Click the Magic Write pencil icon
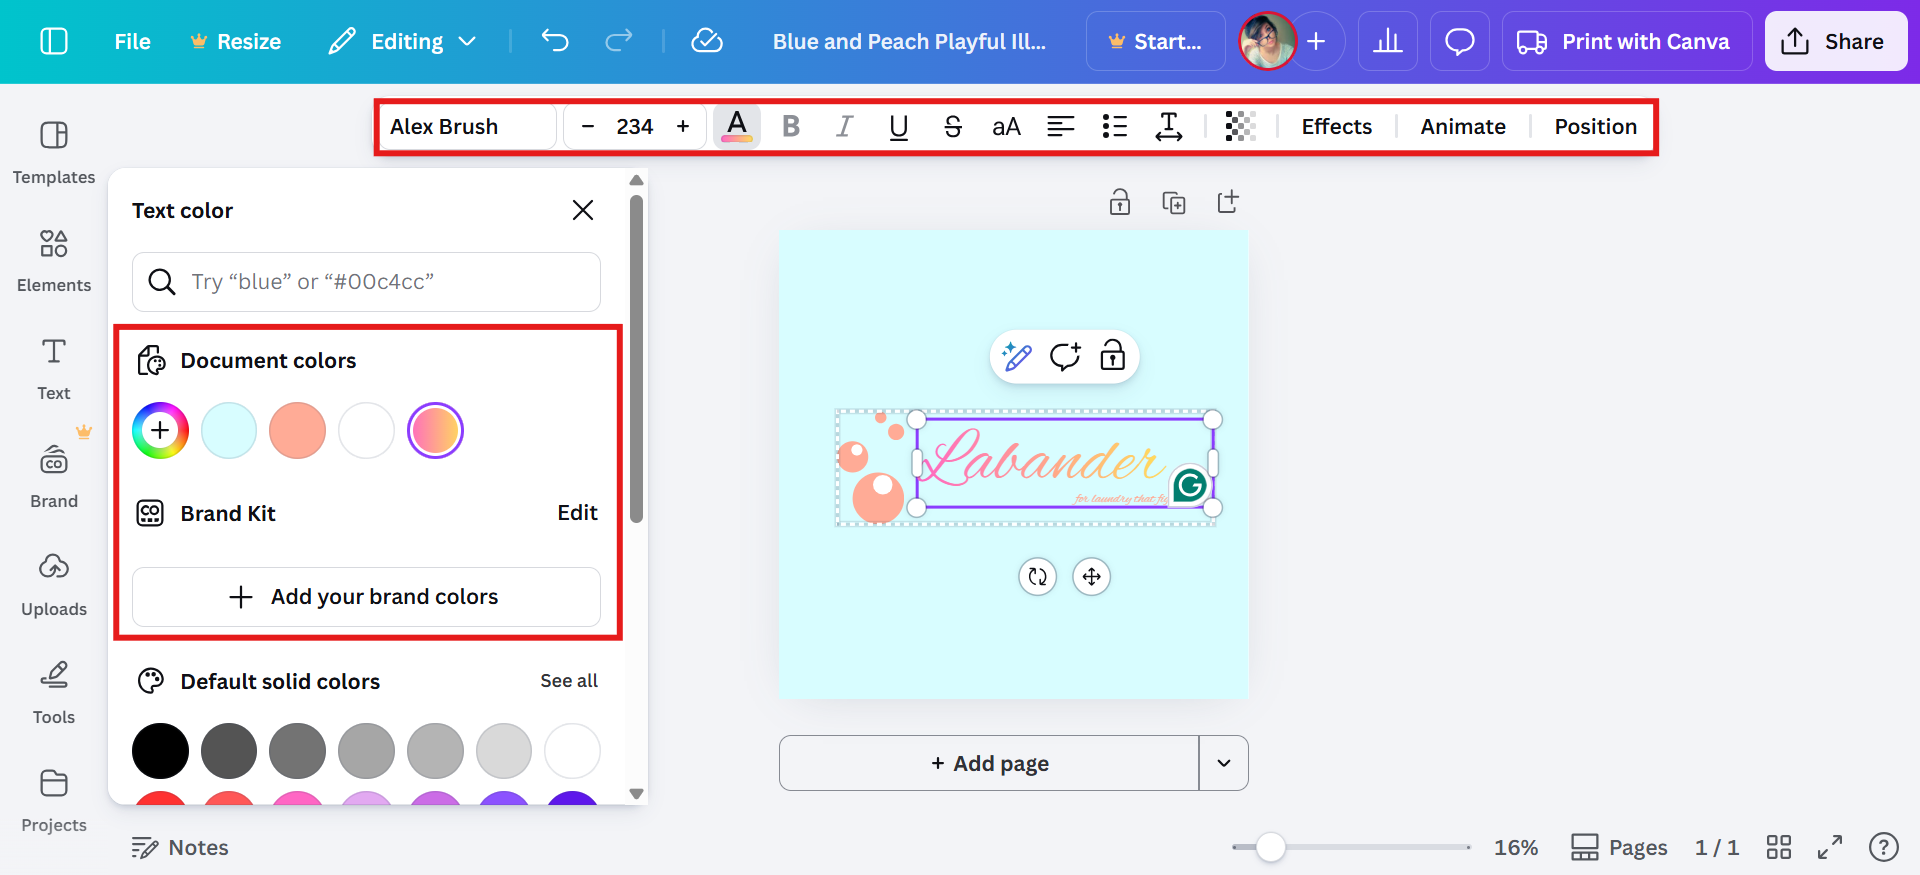Screen dimensions: 1920x875 pyautogui.click(x=1017, y=356)
